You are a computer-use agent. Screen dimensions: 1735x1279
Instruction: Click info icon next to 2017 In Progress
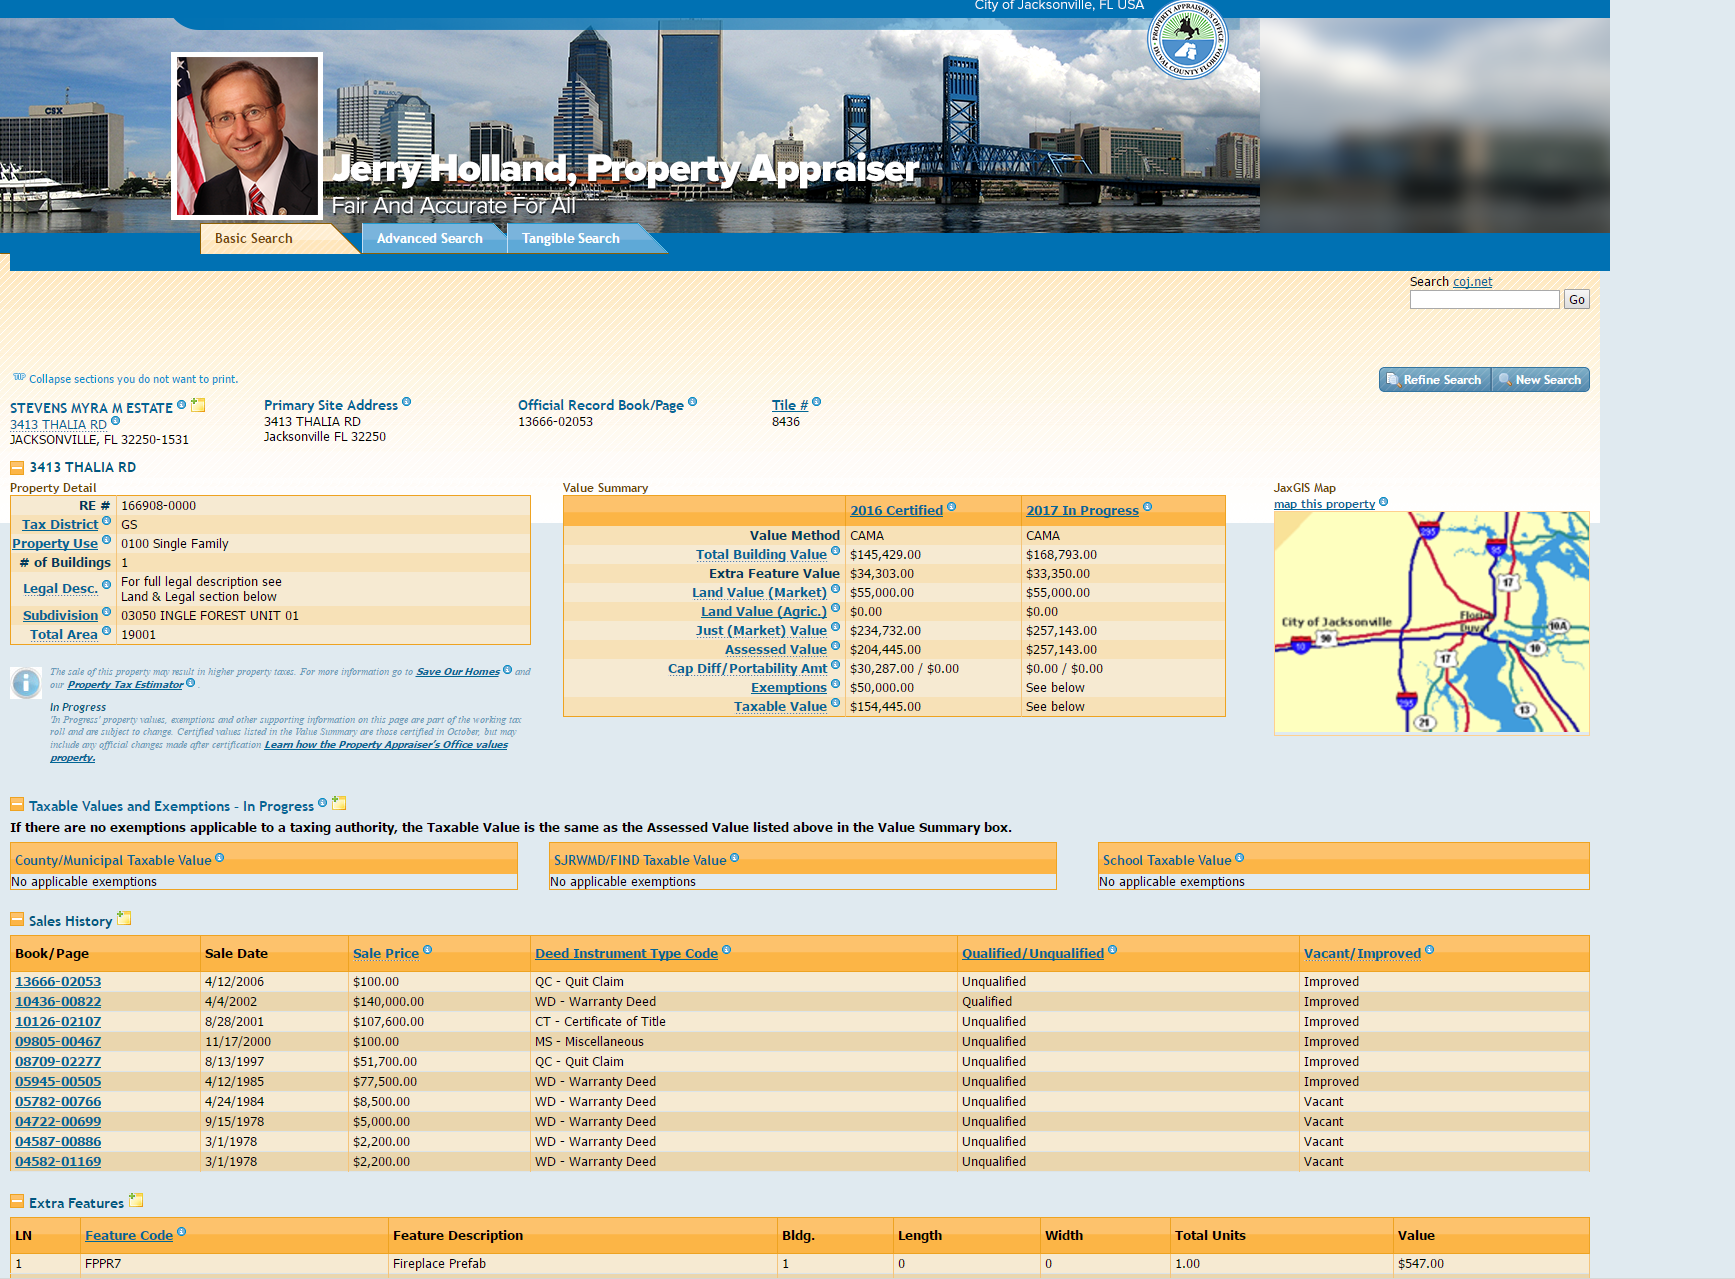point(1147,507)
